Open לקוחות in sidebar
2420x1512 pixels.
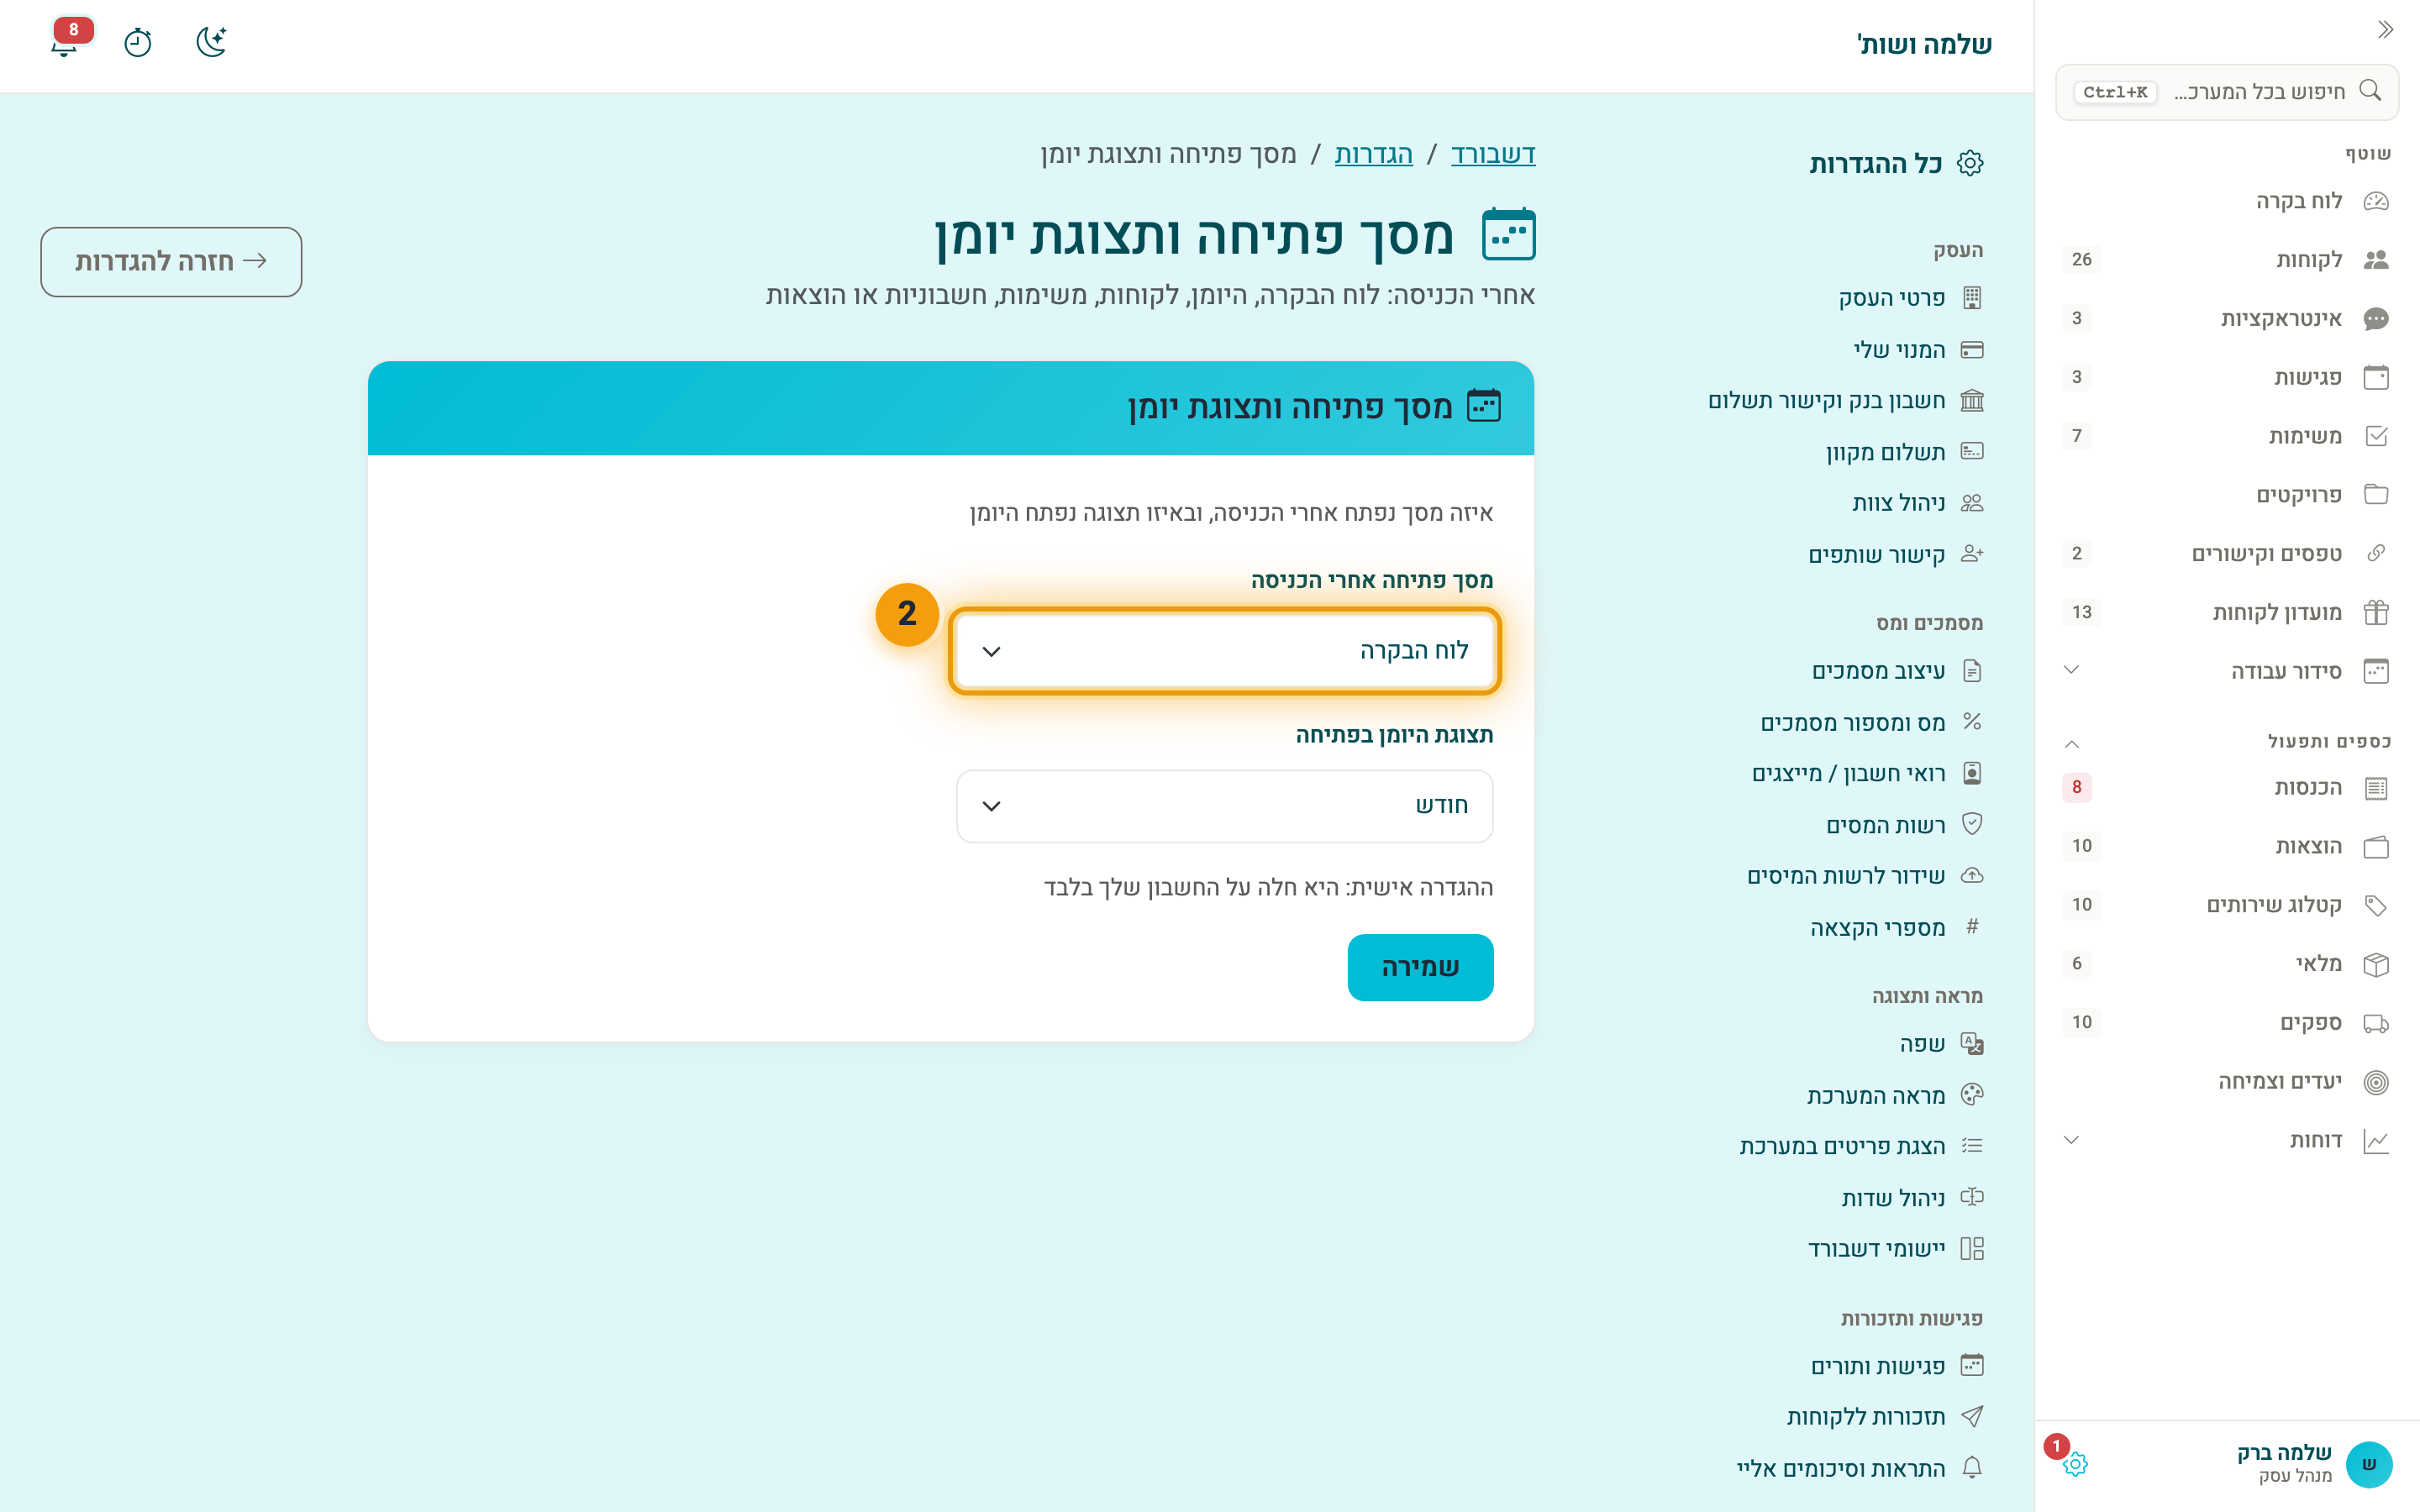tap(2226, 260)
